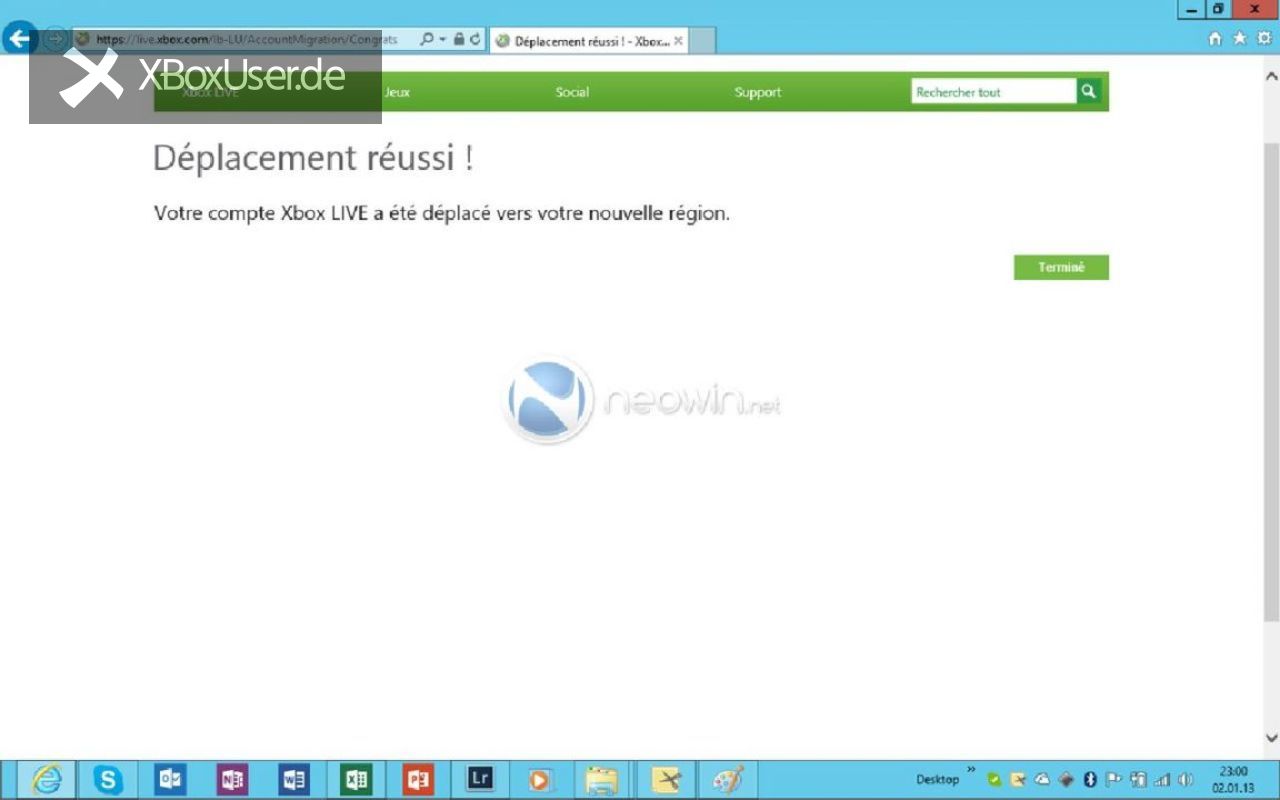Click the green Terminé button
This screenshot has width=1280, height=800.
pyautogui.click(x=1061, y=268)
